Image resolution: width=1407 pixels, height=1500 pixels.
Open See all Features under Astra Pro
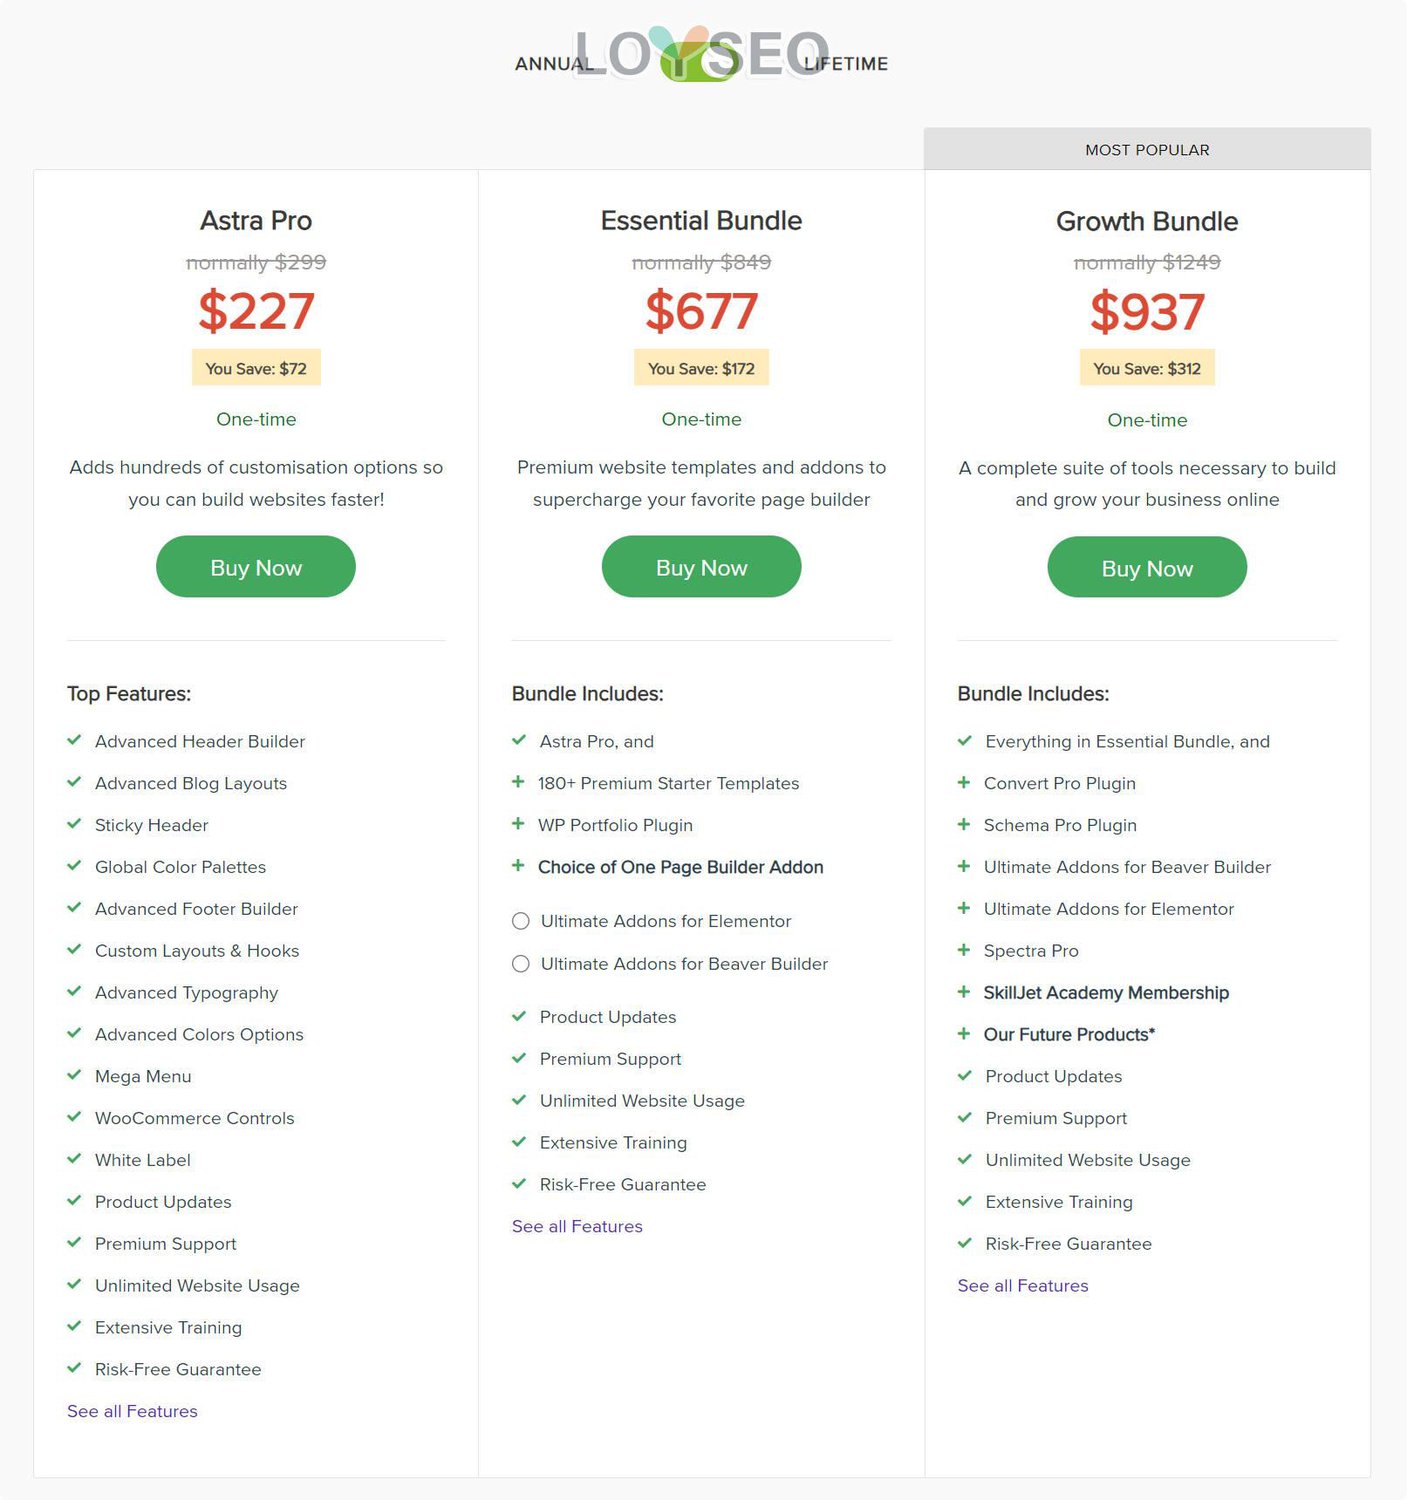tap(132, 1411)
